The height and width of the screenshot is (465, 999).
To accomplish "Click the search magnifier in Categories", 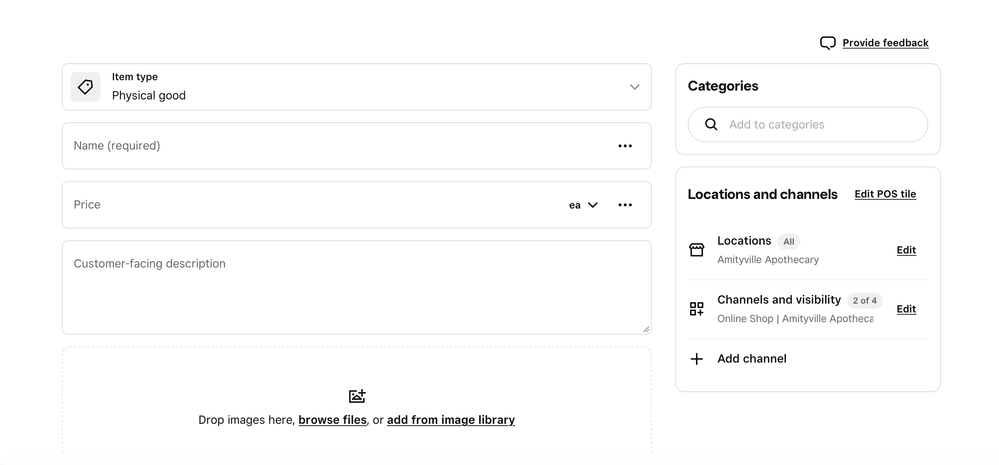I will pyautogui.click(x=711, y=125).
